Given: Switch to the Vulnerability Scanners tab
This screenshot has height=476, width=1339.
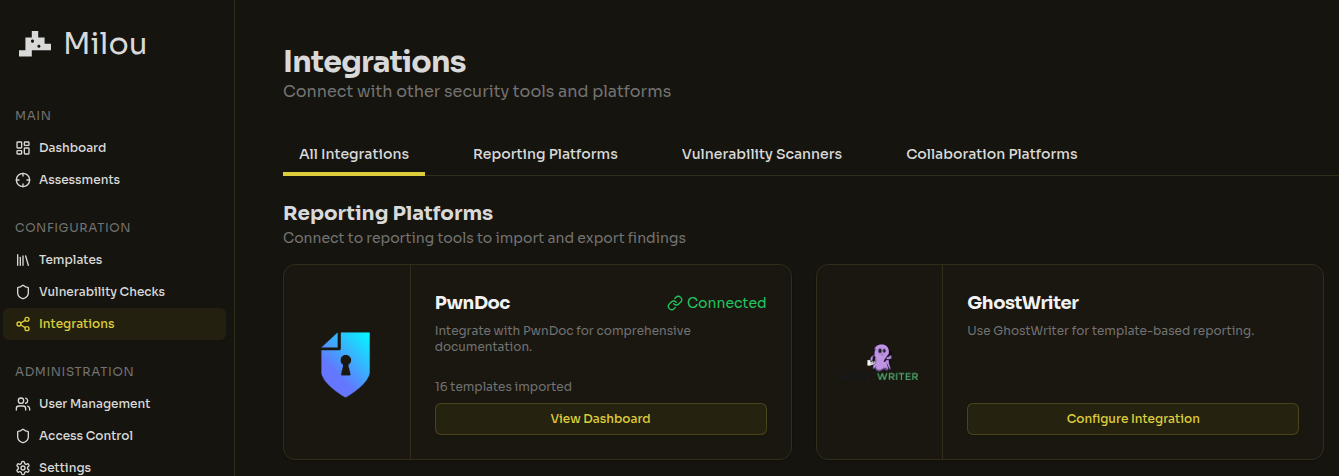Looking at the screenshot, I should 761,154.
